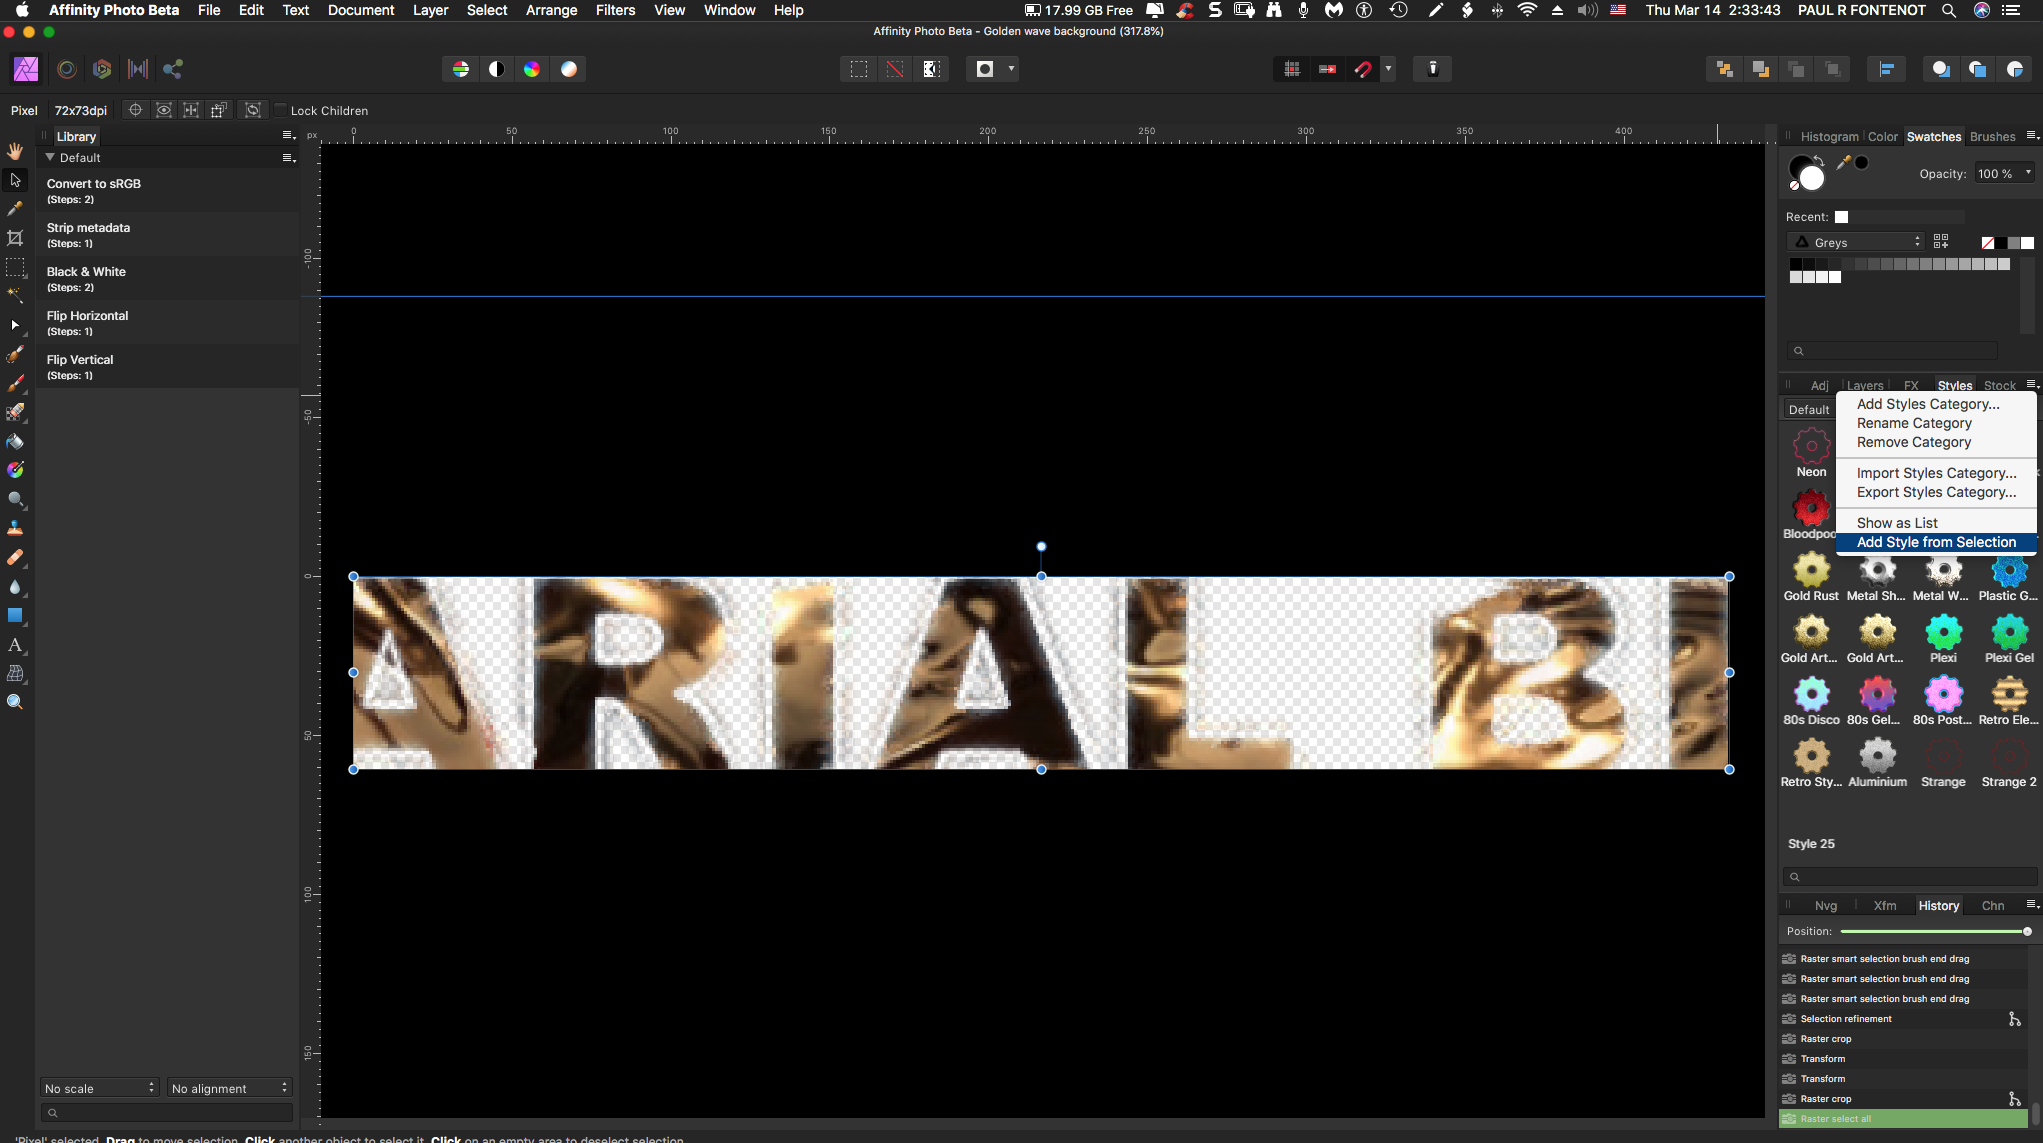Run the Flip Horizontal macro
This screenshot has width=2043, height=1143.
168,322
